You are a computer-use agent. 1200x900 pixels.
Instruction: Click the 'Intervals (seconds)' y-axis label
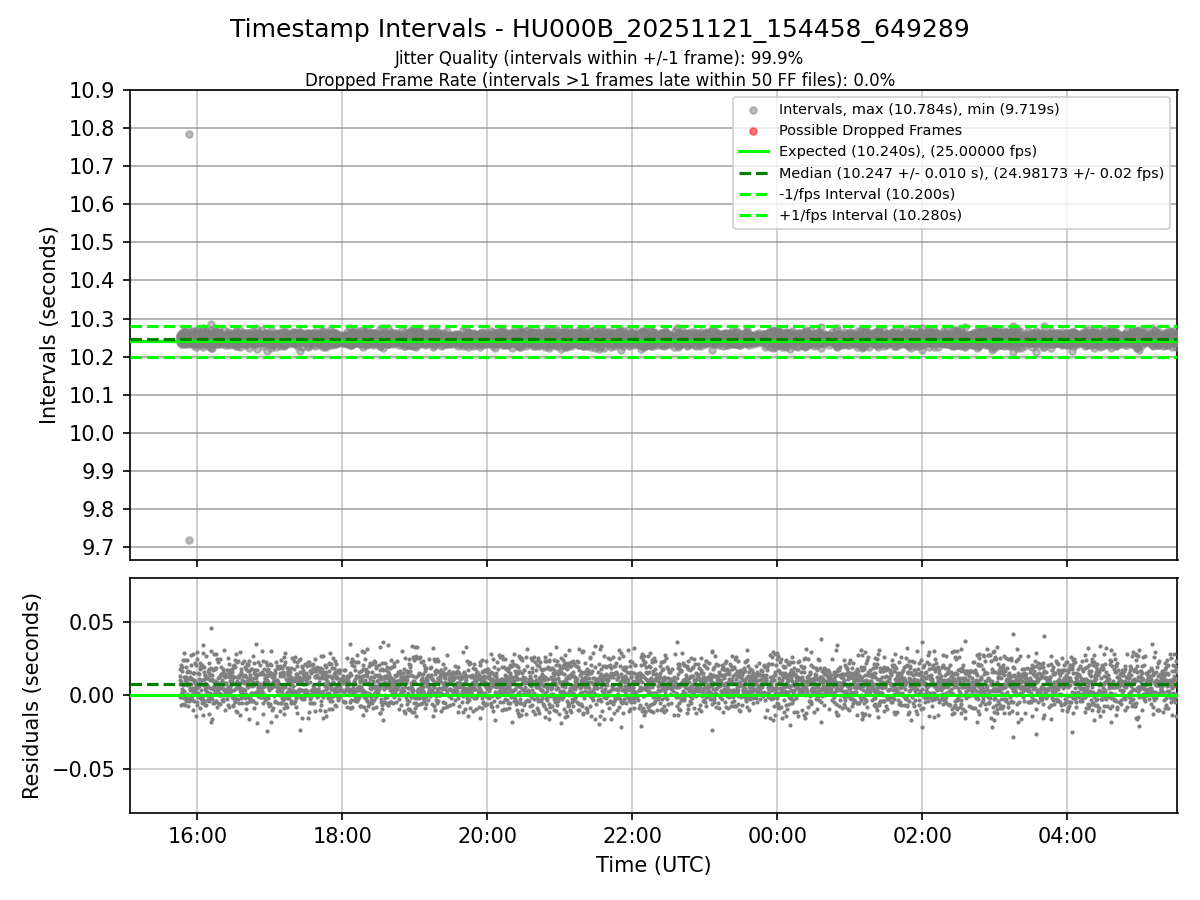(49, 325)
